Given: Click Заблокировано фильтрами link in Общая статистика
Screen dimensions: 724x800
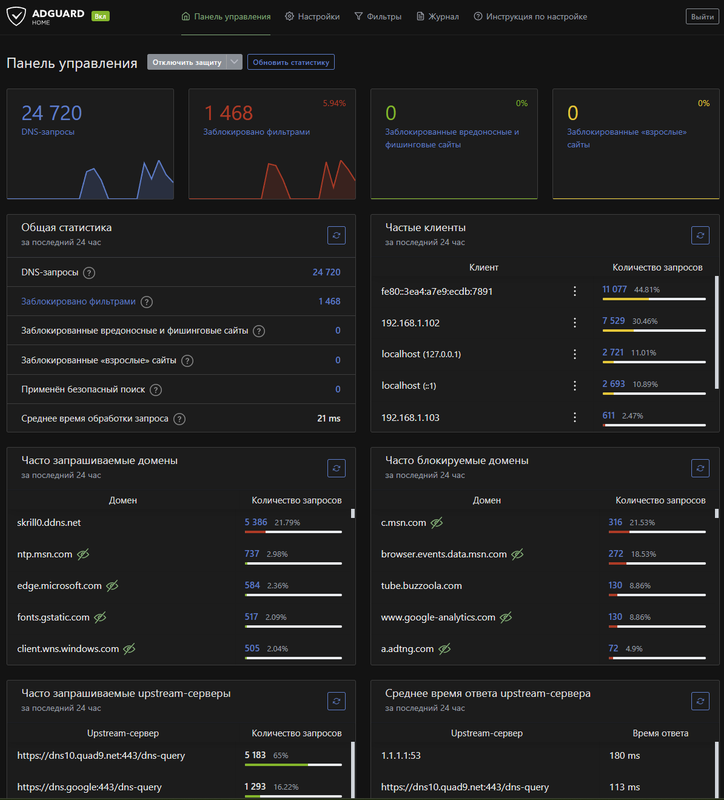Looking at the screenshot, I should [78, 302].
